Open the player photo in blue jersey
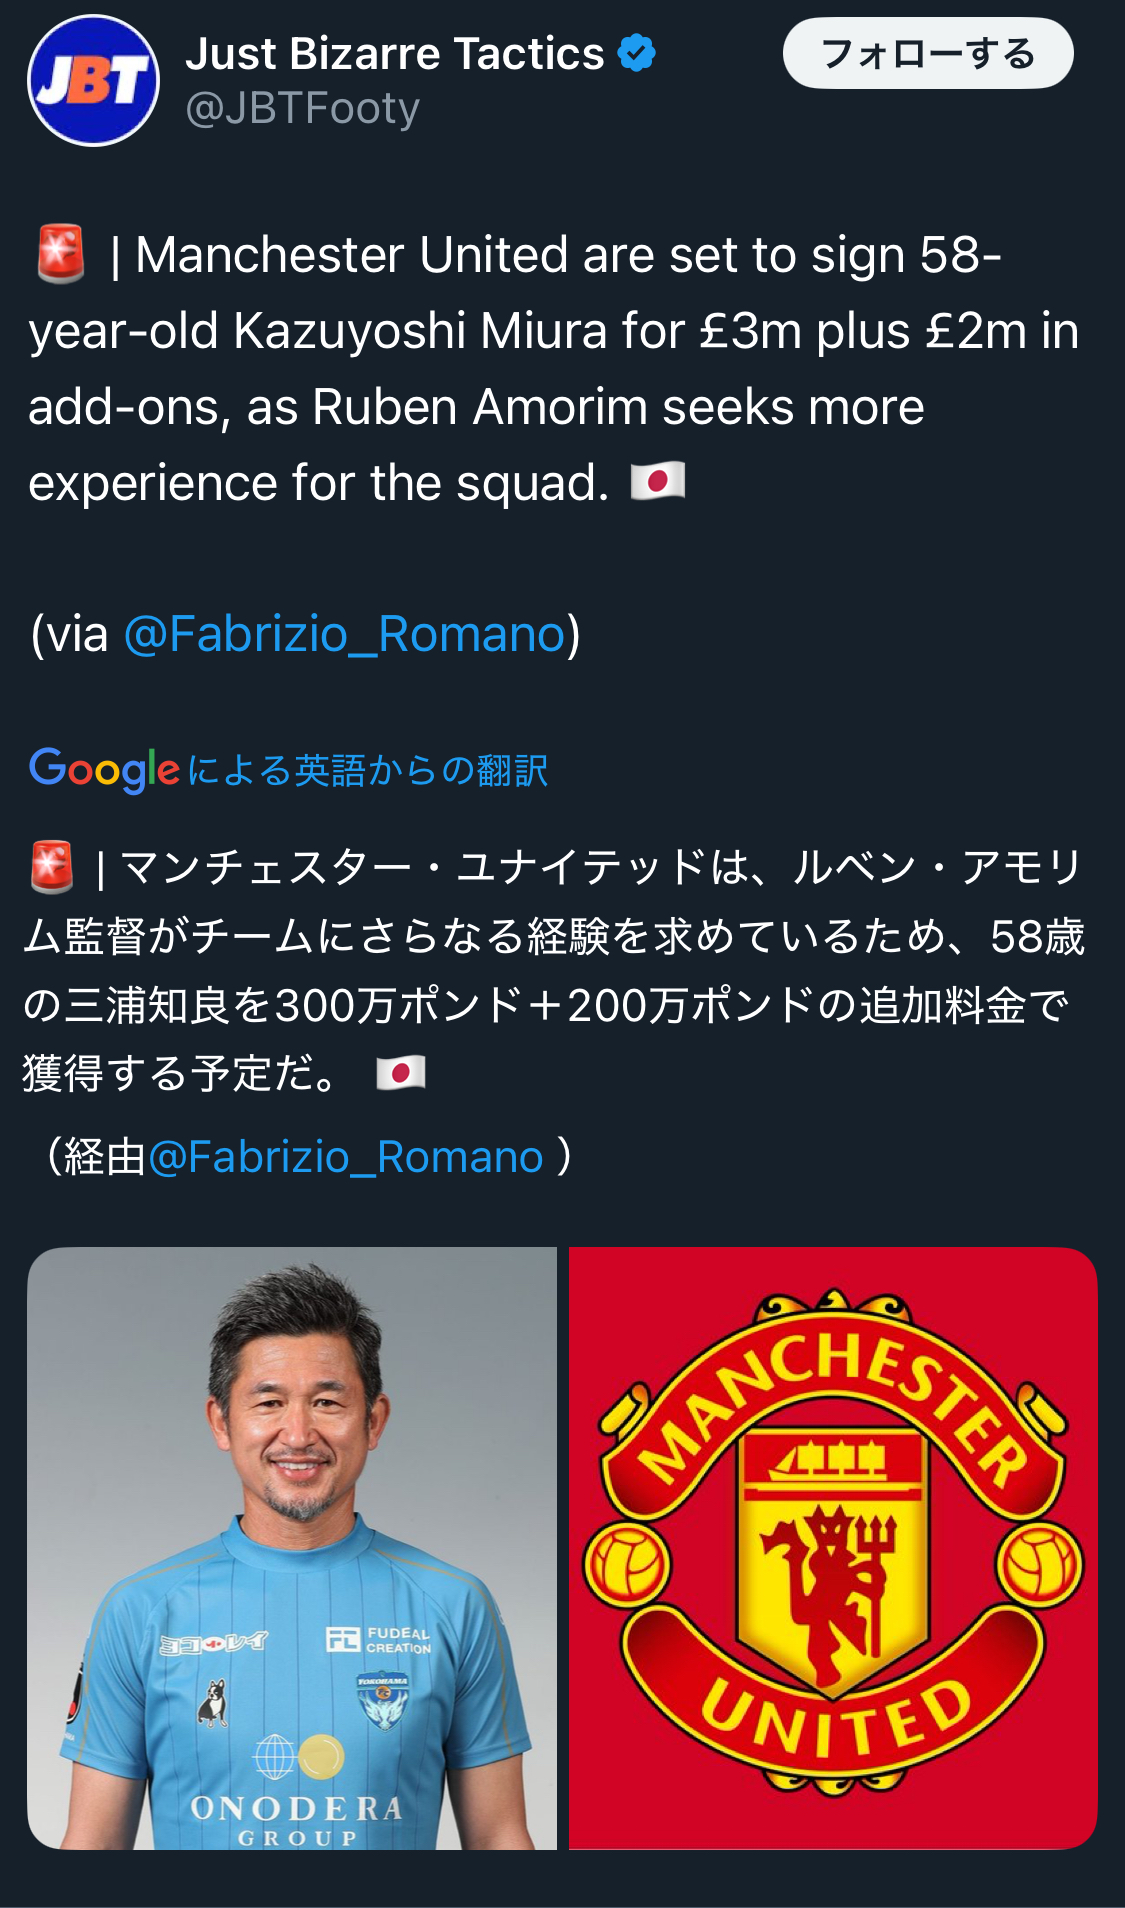Screen dimensions: 1125x1908 click(292, 1547)
